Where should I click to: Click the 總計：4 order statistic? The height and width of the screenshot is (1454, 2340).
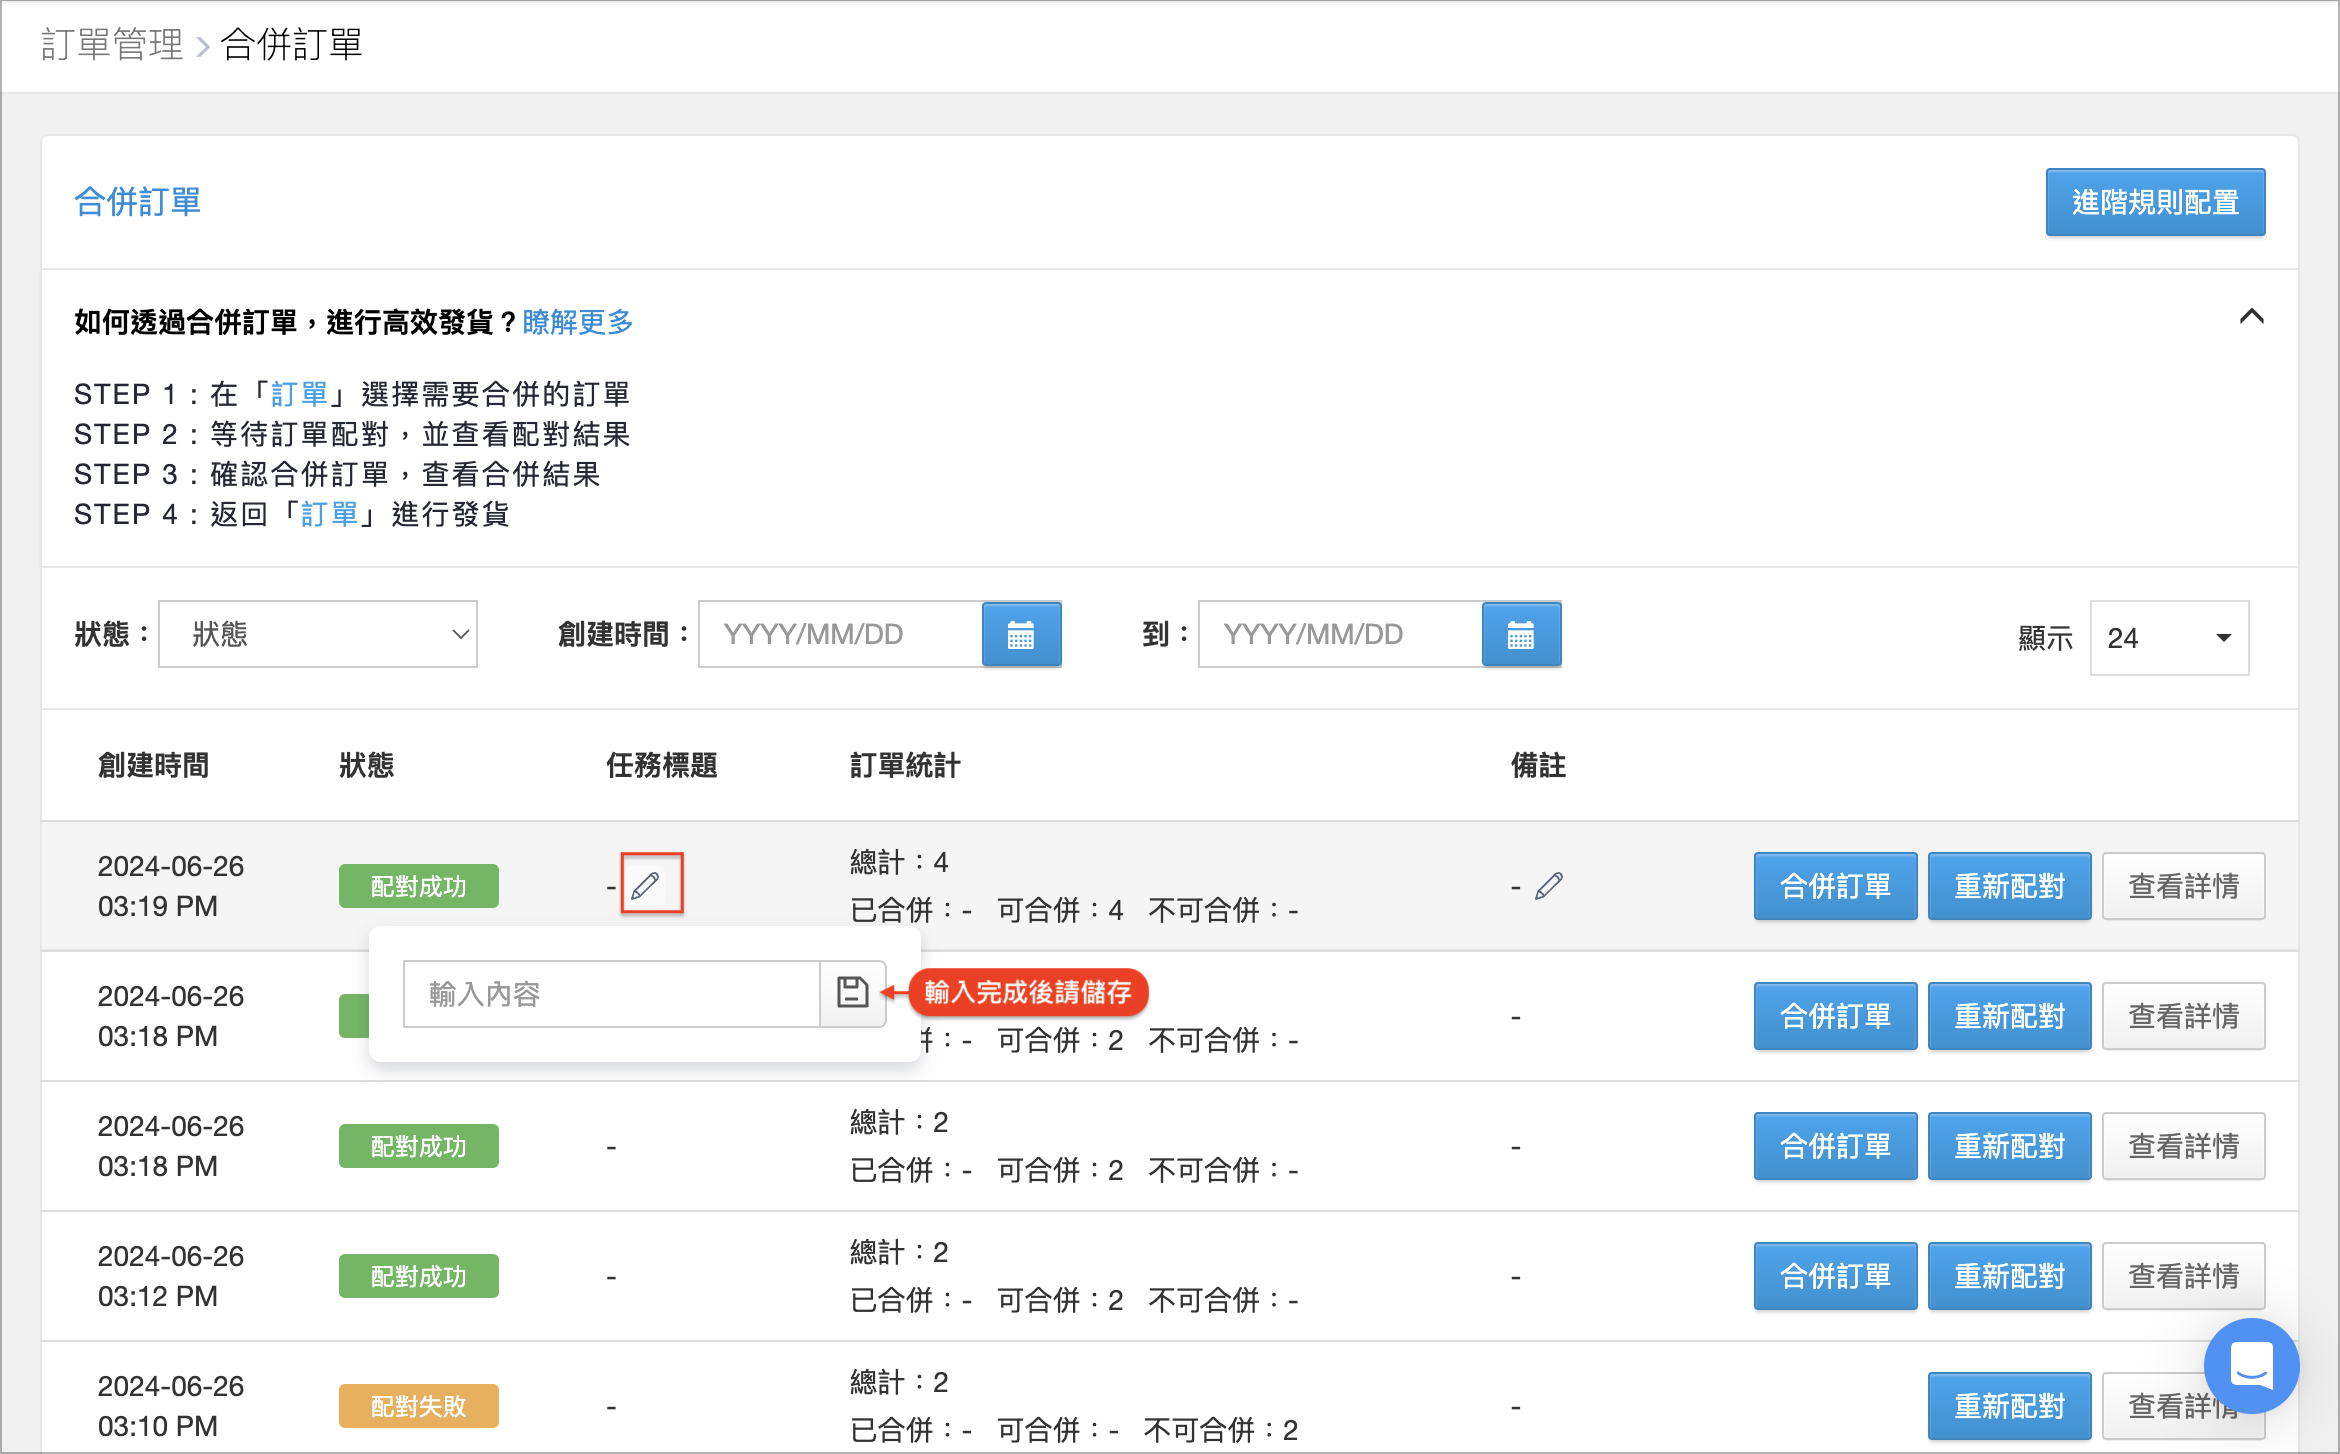click(899, 862)
